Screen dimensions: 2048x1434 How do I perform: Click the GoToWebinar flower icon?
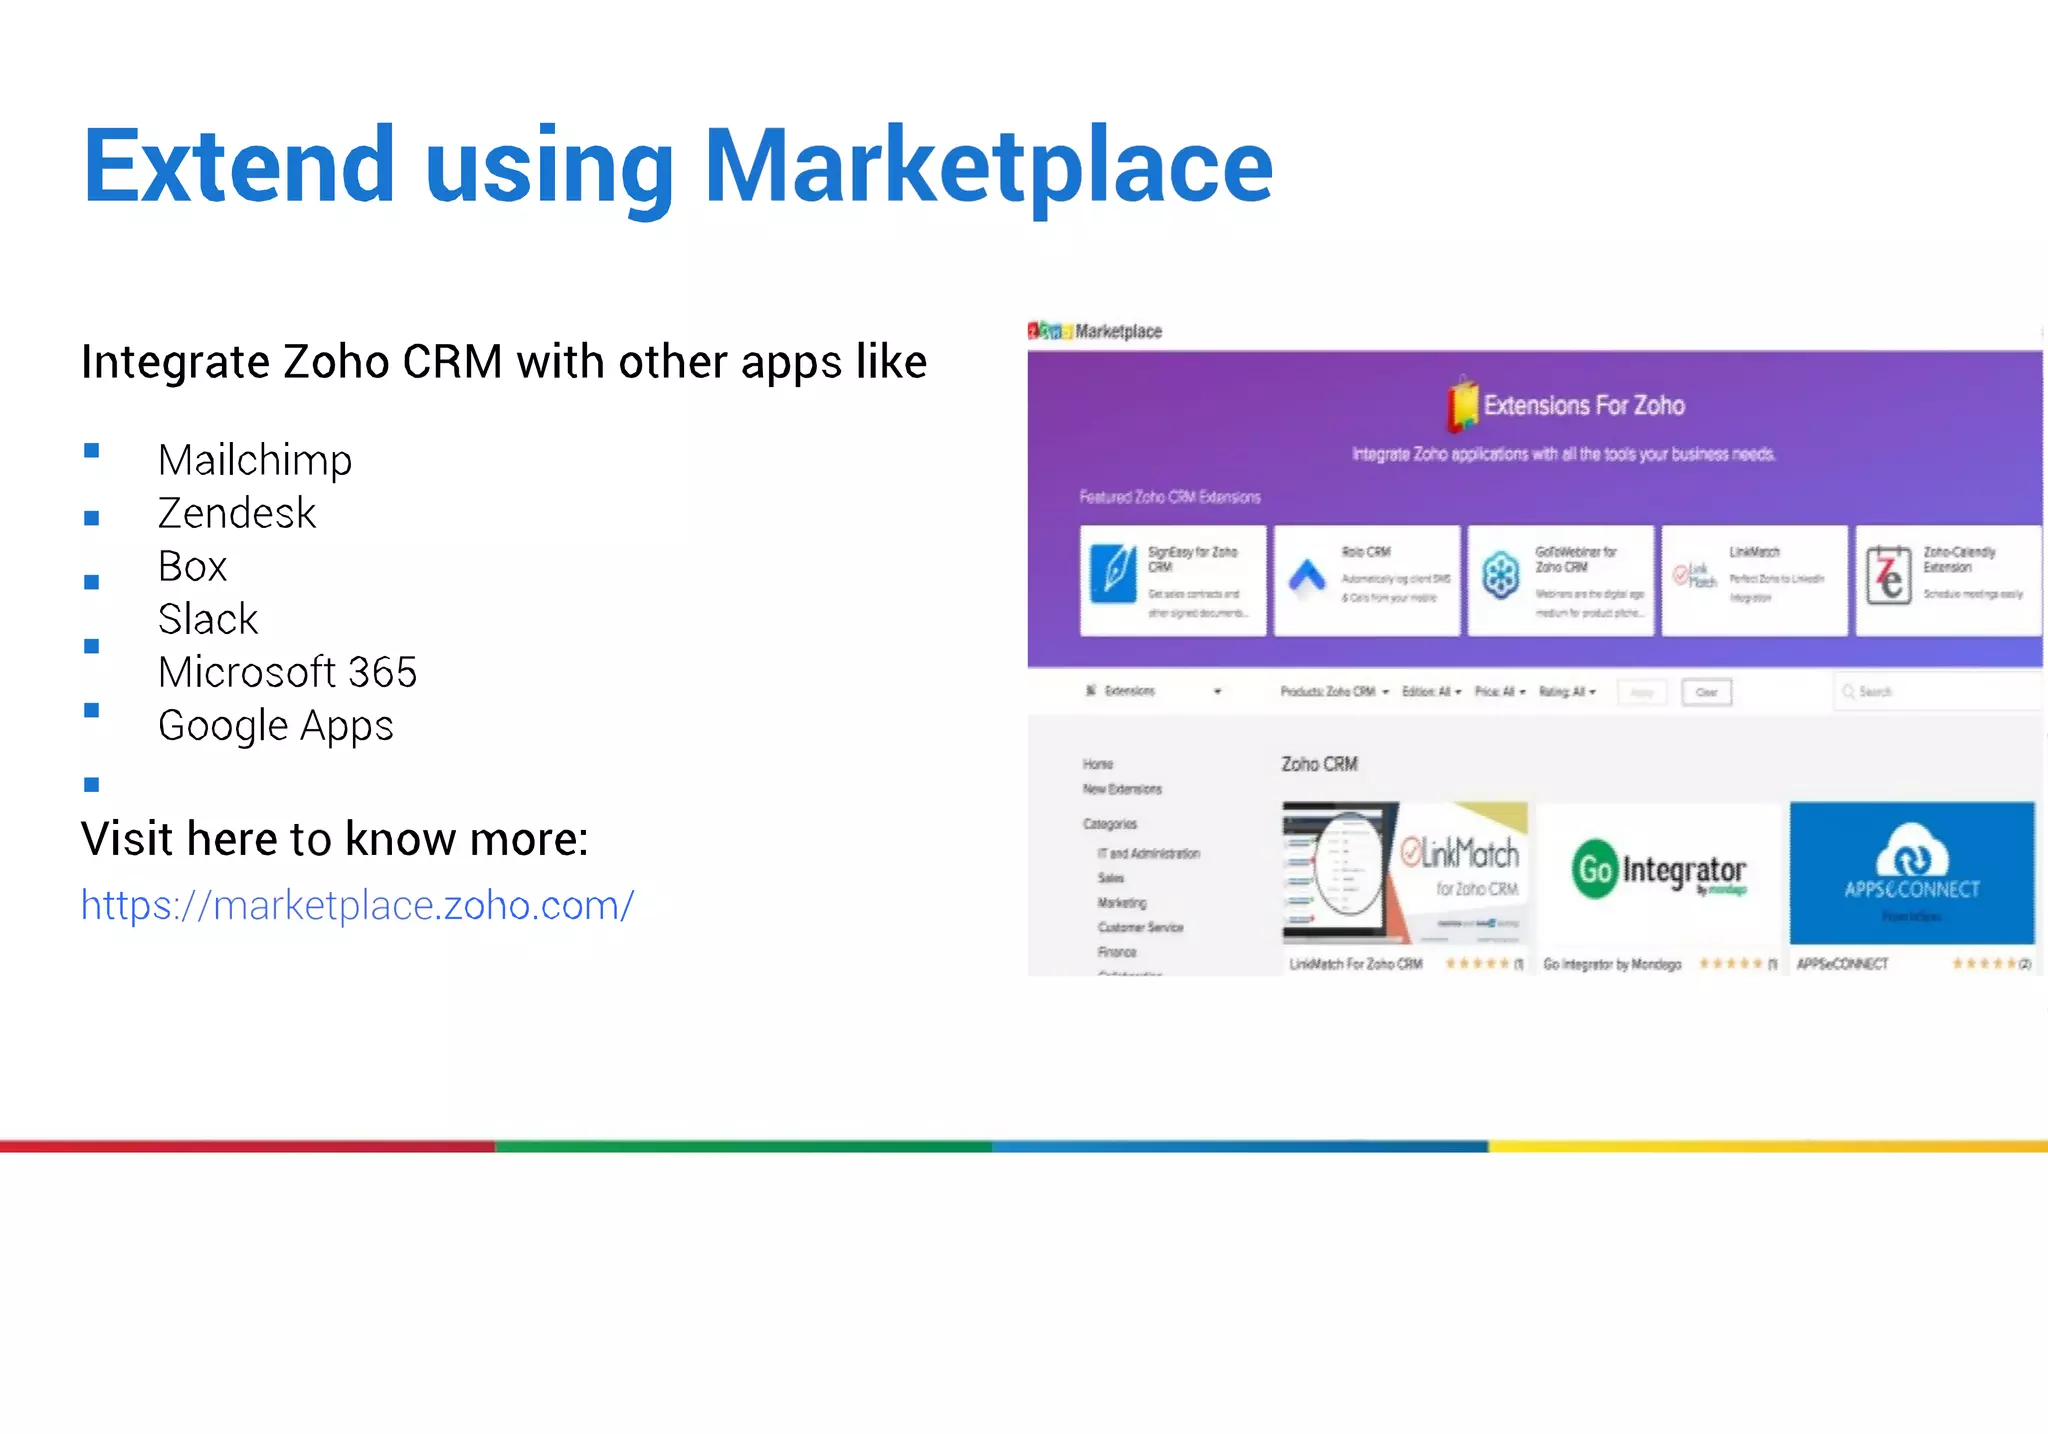coord(1500,576)
